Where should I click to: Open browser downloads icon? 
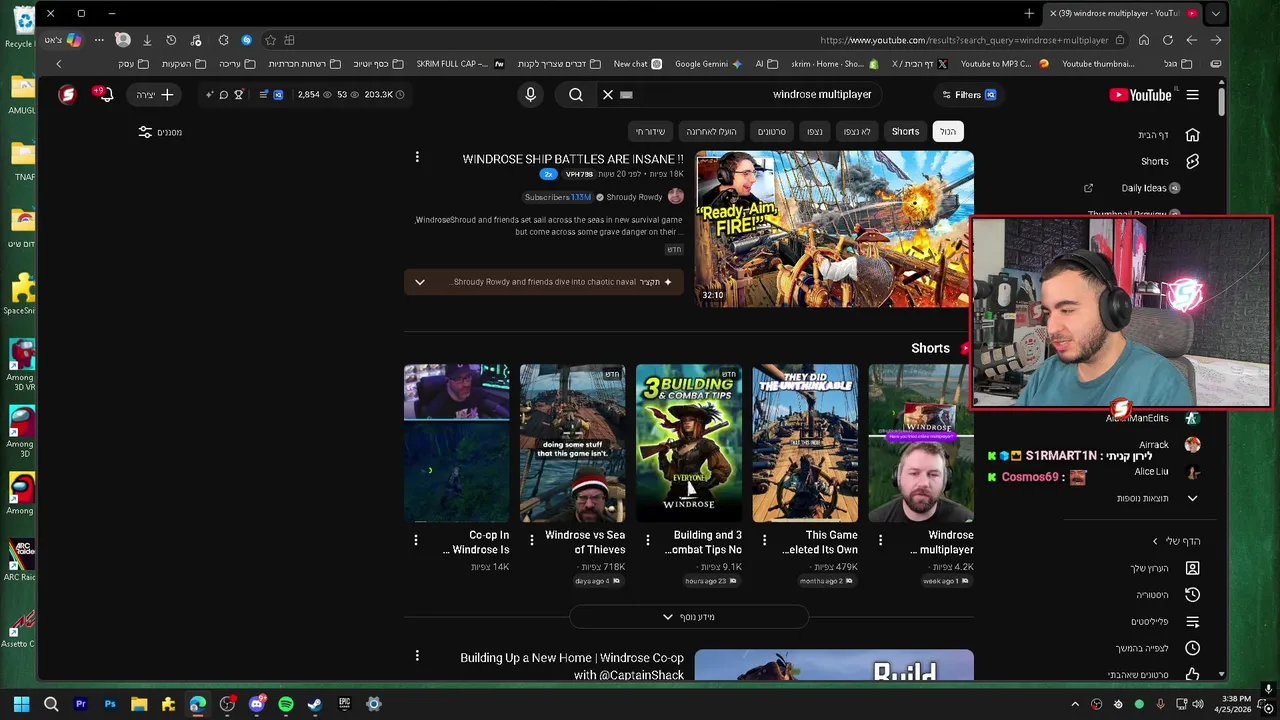147,40
